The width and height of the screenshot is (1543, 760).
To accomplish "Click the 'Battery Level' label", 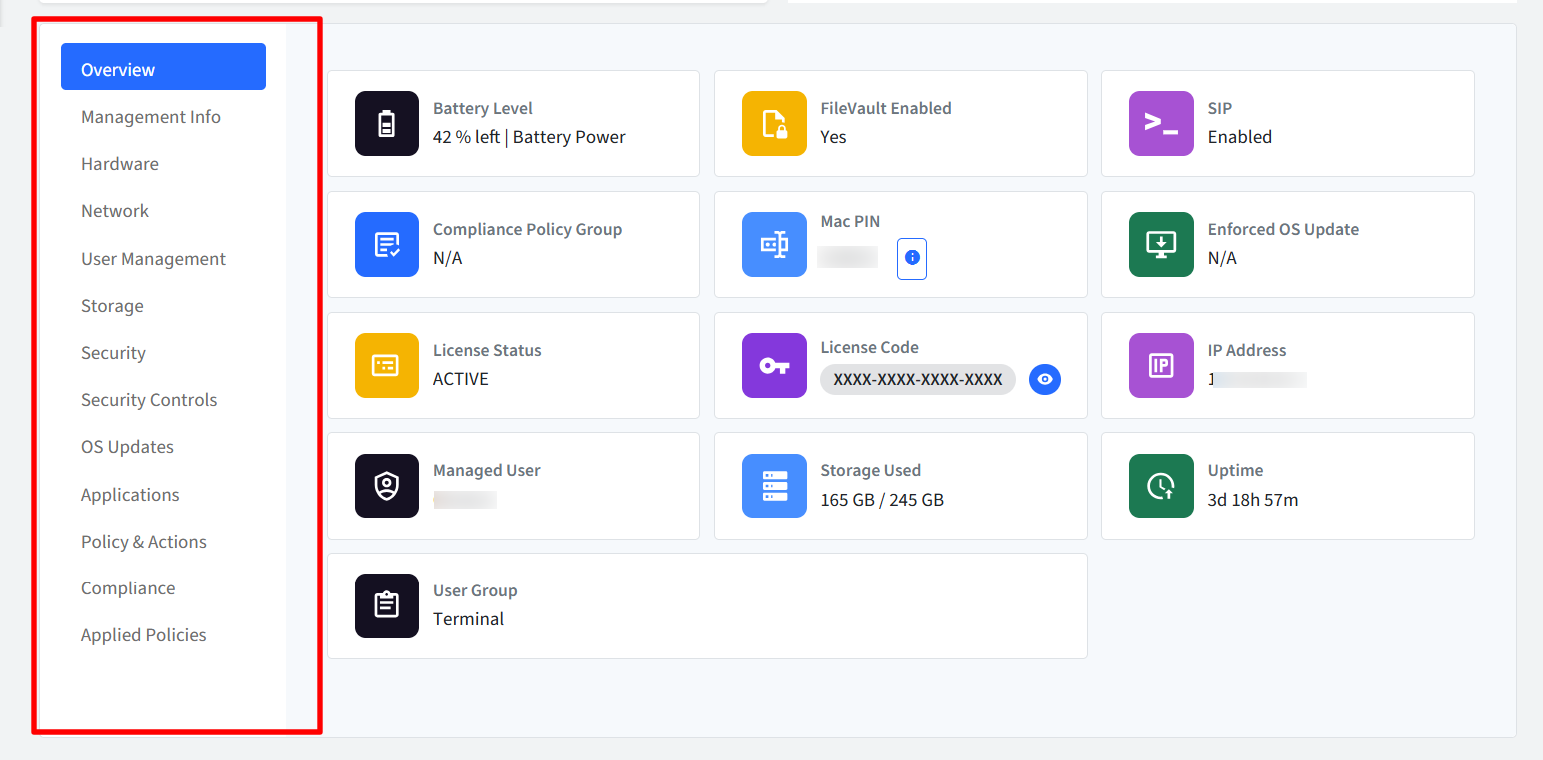I will point(483,108).
